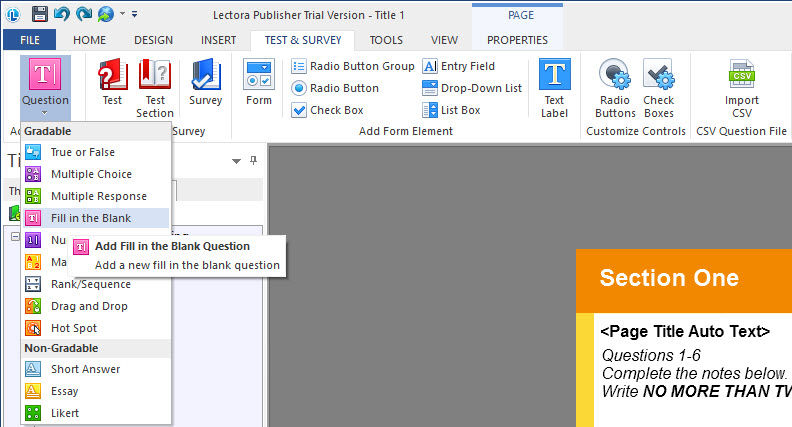This screenshot has height=427, width=792.
Task: Insert a List Box
Action: click(451, 110)
